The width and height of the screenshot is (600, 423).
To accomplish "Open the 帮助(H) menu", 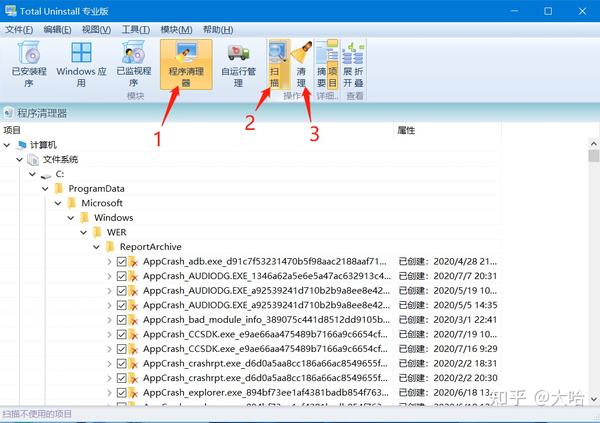I will [x=218, y=30].
